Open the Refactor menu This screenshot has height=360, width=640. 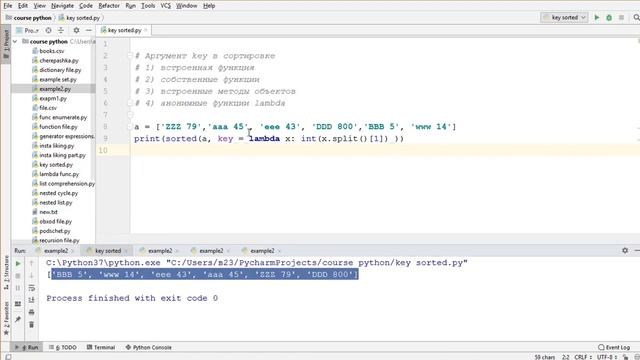pos(109,6)
